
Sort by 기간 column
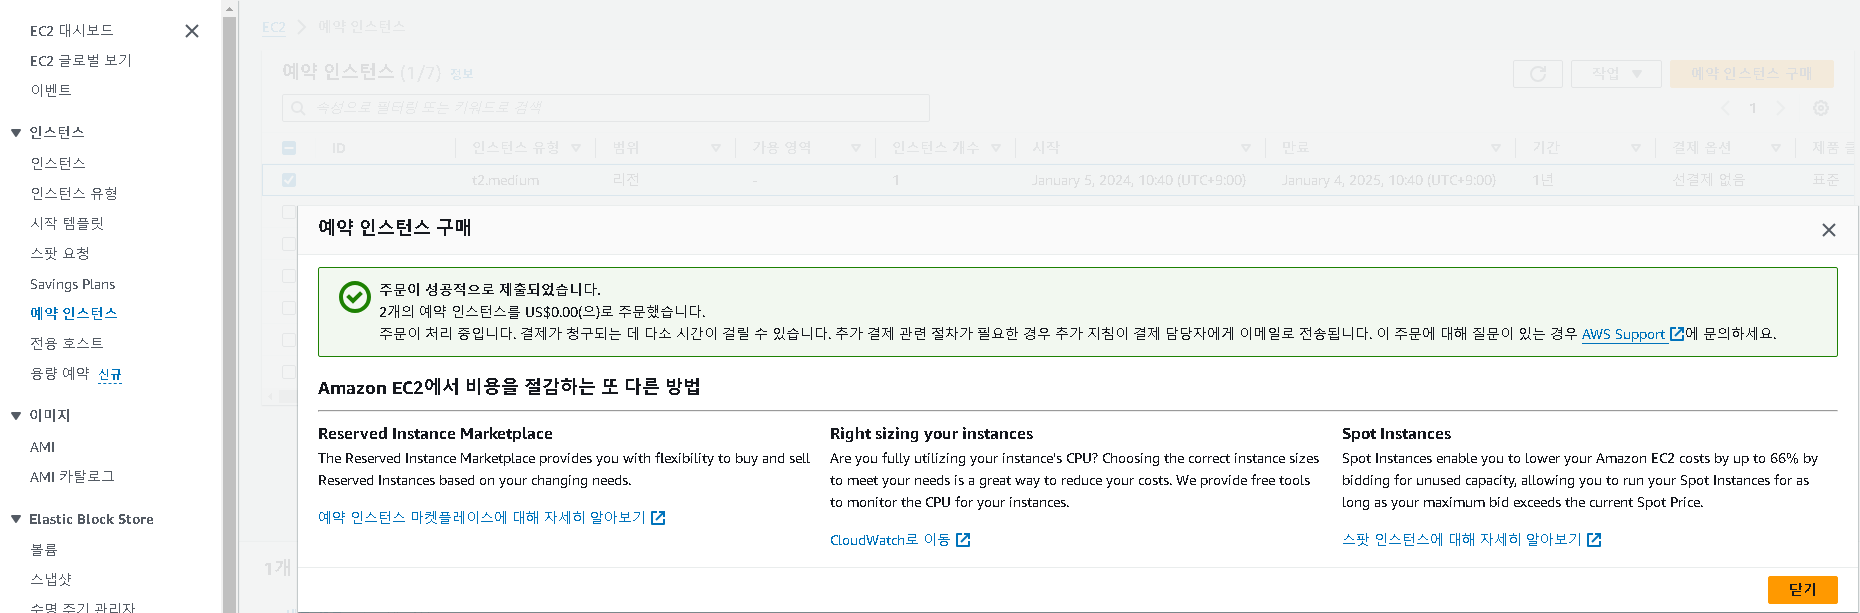tap(1636, 148)
